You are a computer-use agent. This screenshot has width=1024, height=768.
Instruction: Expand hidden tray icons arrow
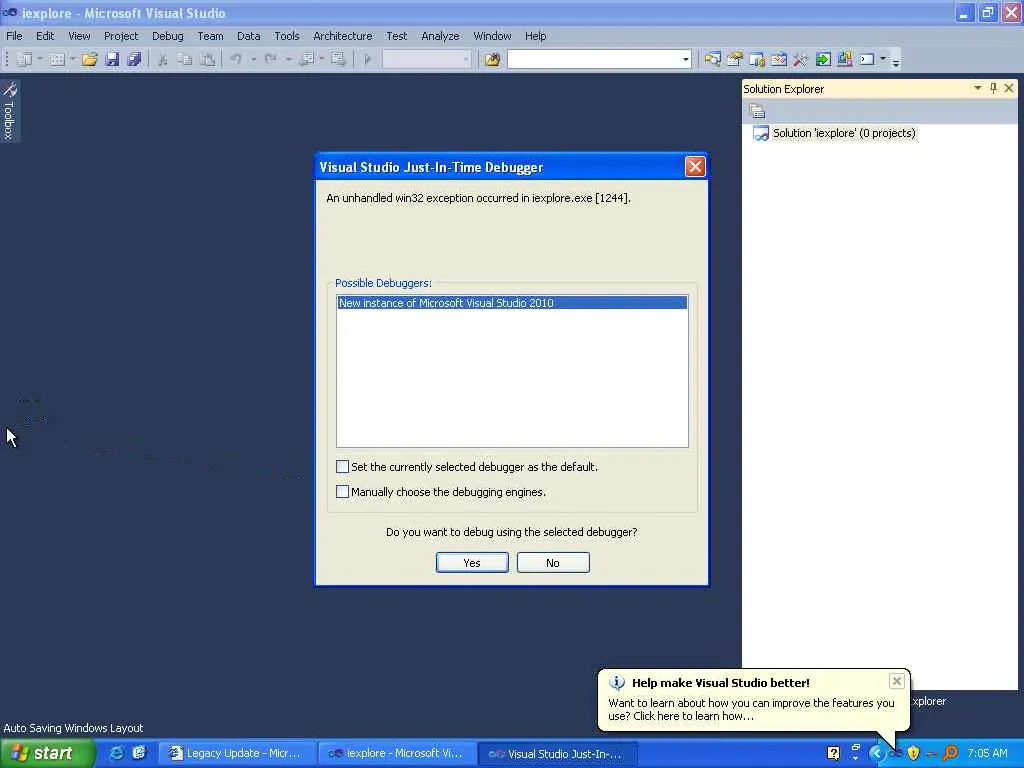coord(876,753)
